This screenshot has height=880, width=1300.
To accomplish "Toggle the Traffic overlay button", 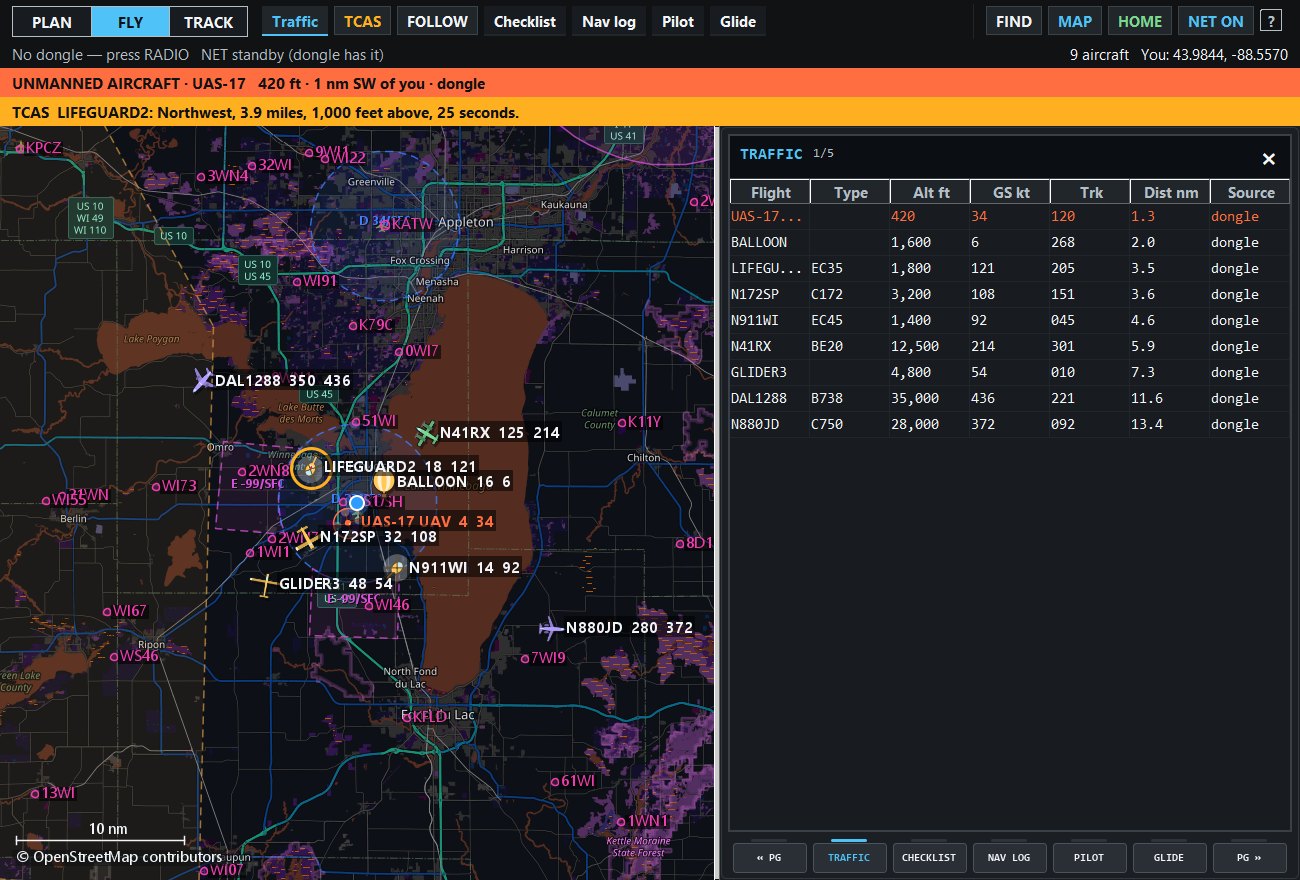I will click(295, 21).
